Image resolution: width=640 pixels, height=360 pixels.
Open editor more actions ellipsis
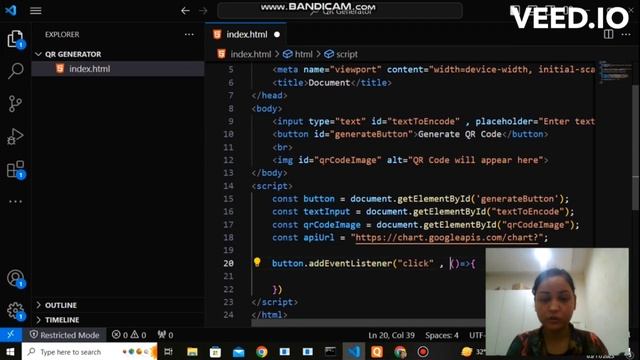coord(626,34)
